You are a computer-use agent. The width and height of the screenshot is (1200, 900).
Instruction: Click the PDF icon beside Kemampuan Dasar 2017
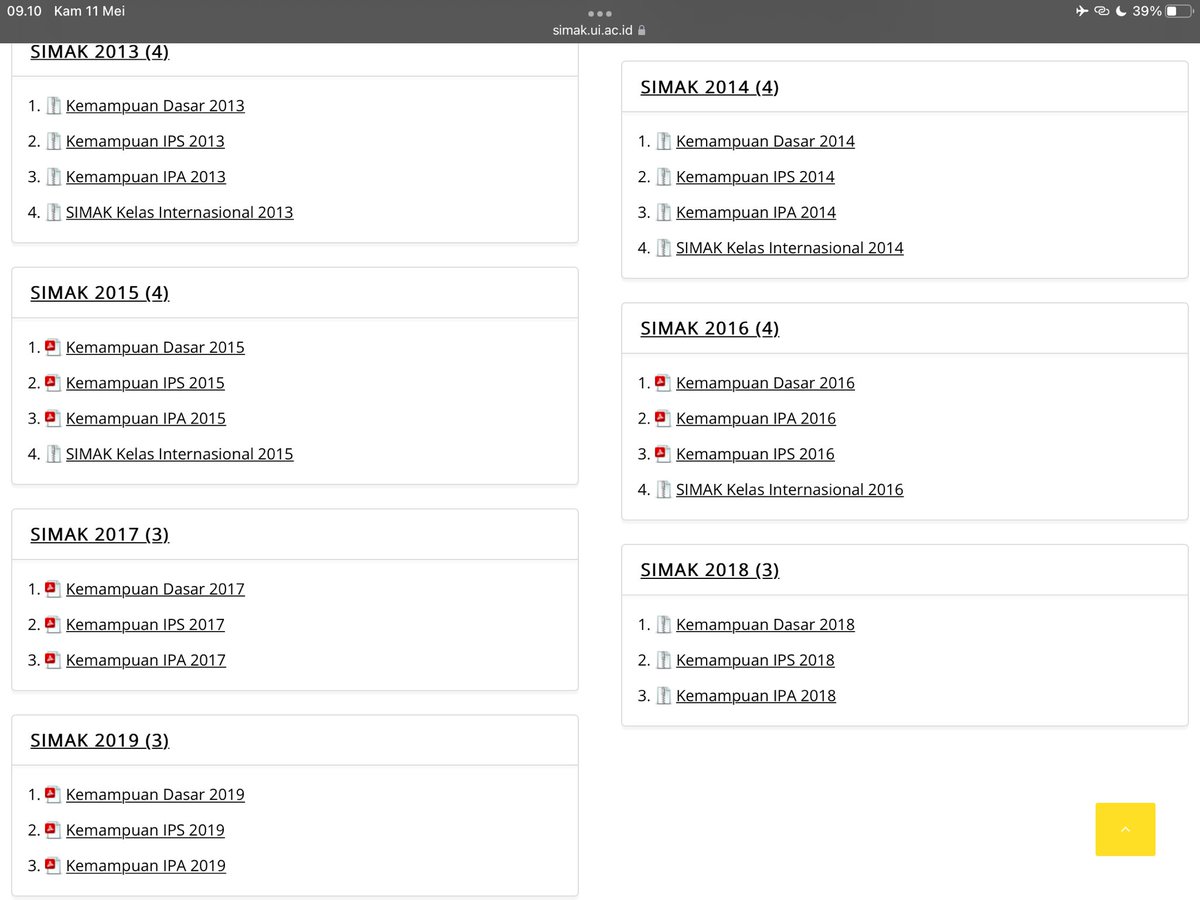pyautogui.click(x=53, y=588)
